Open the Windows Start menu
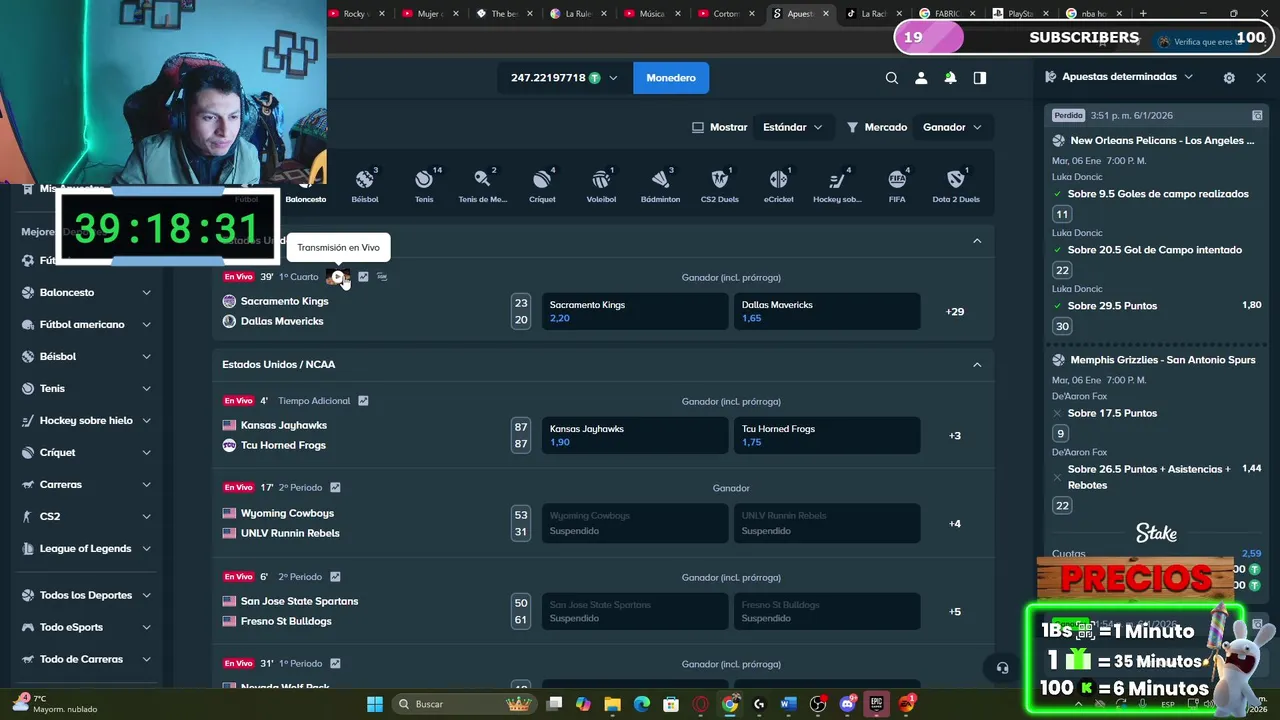Screen dimensions: 1280x720 pos(375,704)
